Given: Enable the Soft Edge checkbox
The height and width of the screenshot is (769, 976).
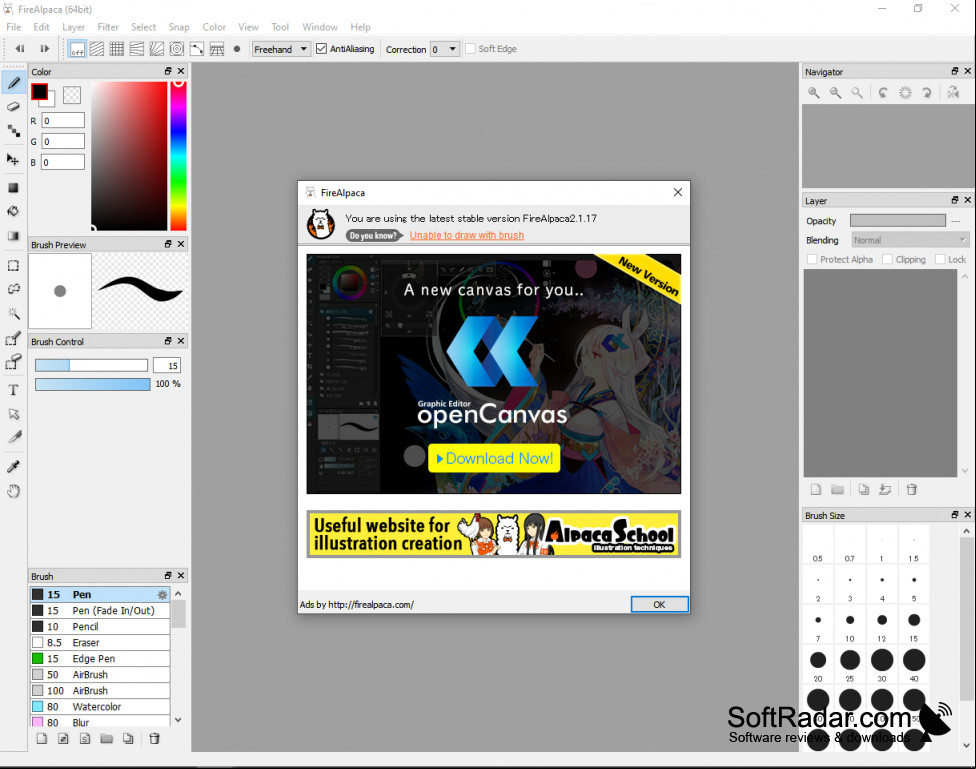Looking at the screenshot, I should tap(471, 49).
